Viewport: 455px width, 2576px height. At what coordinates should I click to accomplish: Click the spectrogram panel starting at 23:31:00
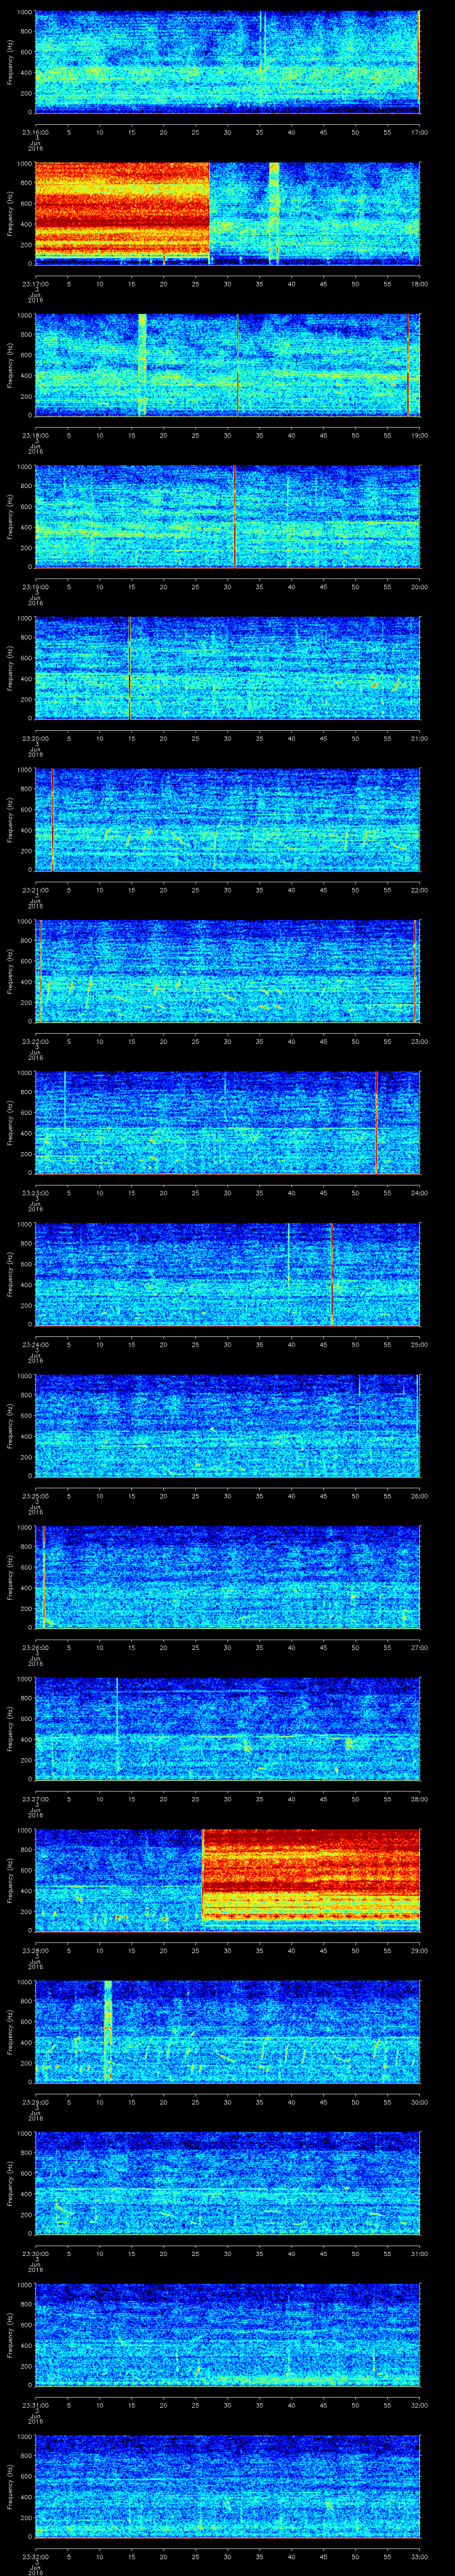click(x=228, y=2336)
